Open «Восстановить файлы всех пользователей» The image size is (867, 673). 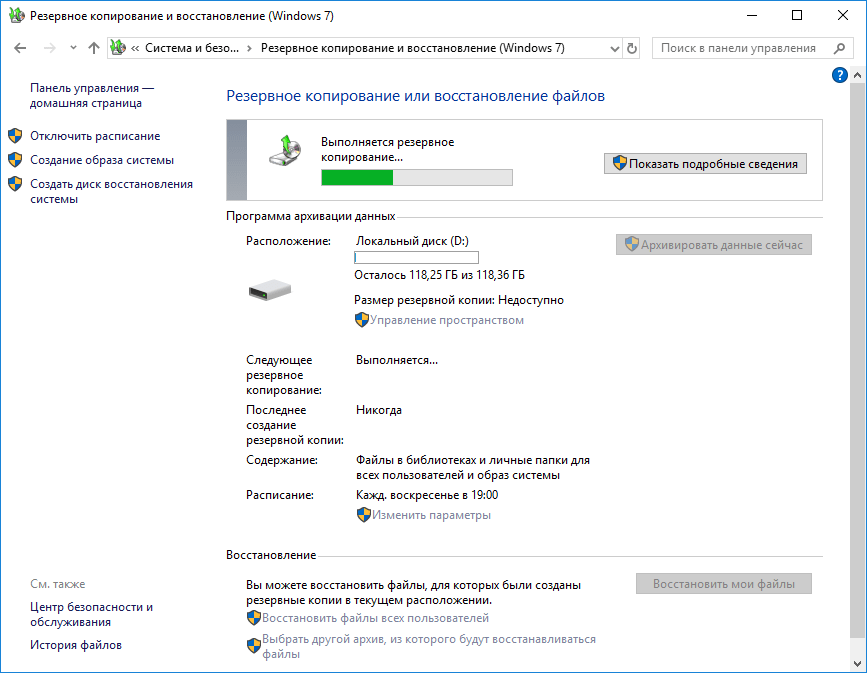point(375,618)
